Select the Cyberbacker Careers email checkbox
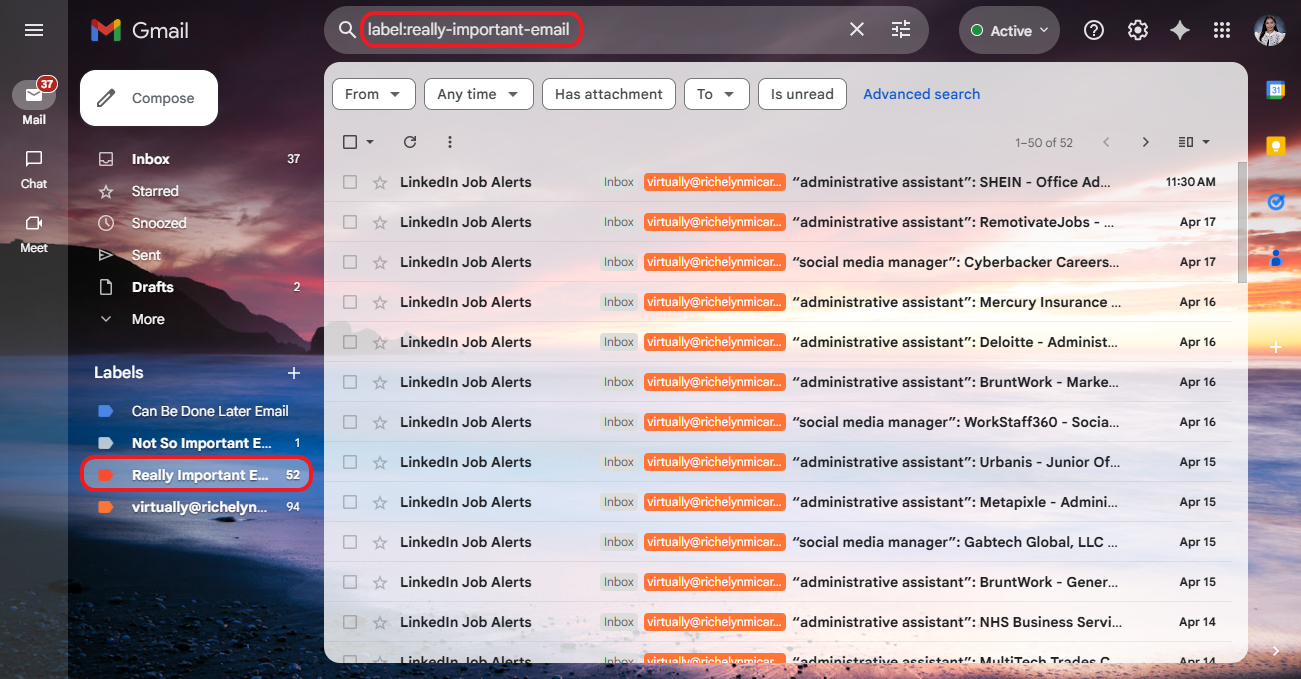This screenshot has width=1301, height=679. click(350, 262)
